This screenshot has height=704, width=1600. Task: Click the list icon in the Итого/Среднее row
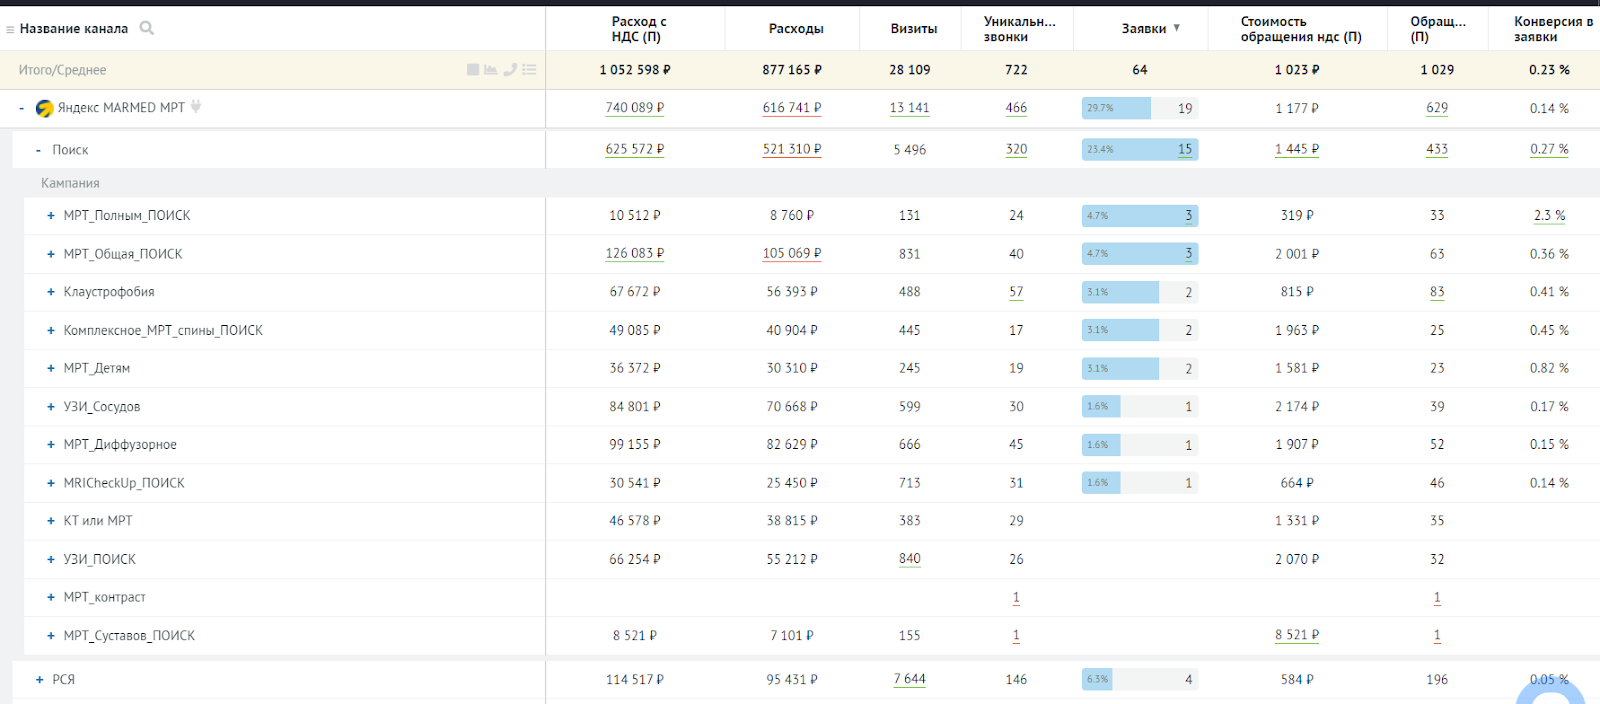529,69
